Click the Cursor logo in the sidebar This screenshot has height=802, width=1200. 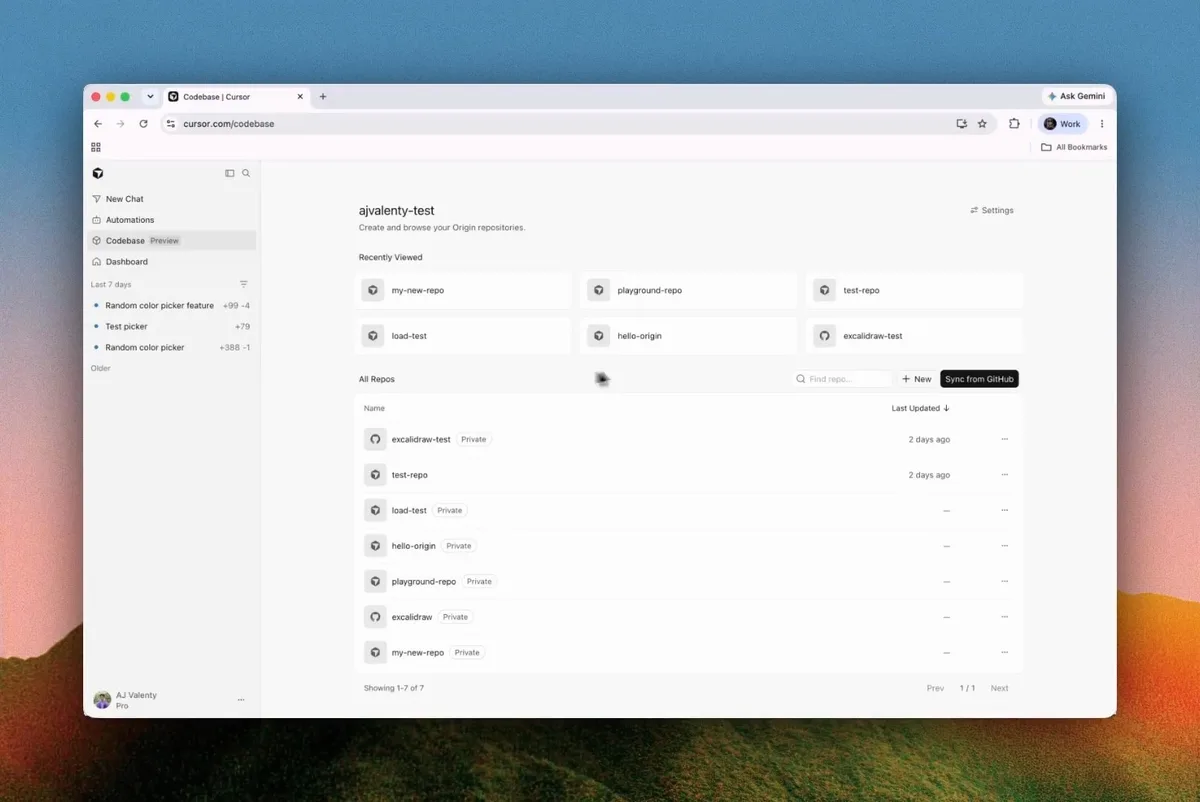[x=97, y=173]
